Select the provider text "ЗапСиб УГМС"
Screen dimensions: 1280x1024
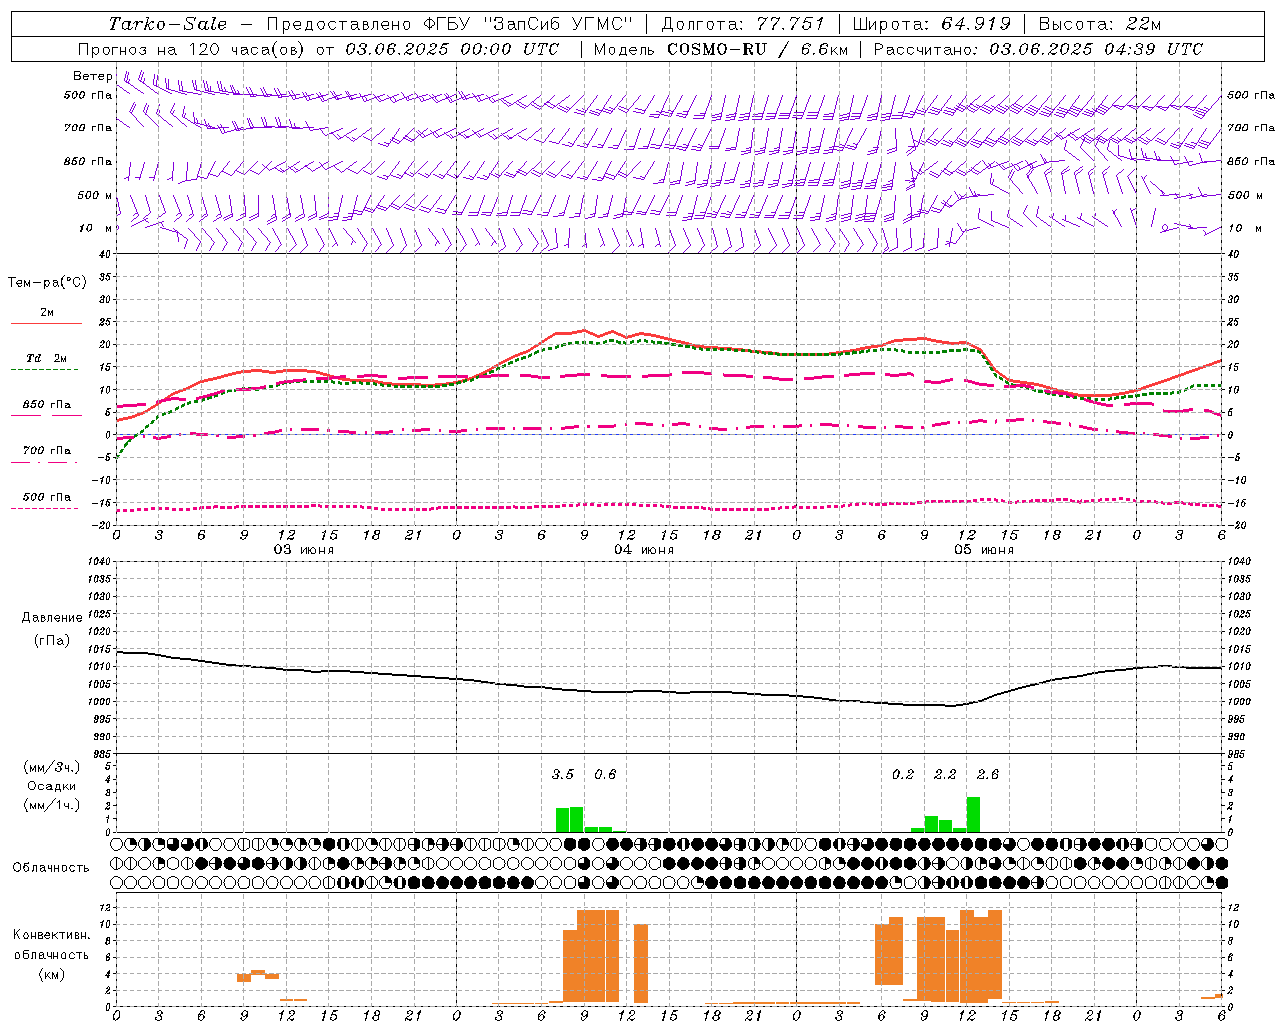pos(558,24)
